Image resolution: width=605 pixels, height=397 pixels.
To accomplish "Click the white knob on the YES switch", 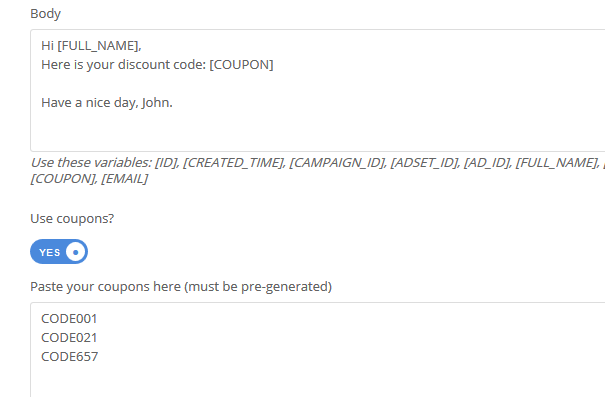I will pos(76,252).
